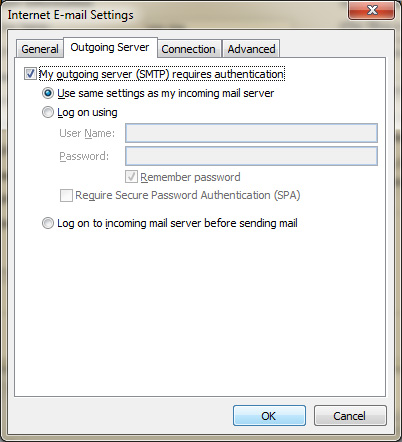This screenshot has width=402, height=442.
Task: Confirm settings with the OK button
Action: click(x=269, y=416)
